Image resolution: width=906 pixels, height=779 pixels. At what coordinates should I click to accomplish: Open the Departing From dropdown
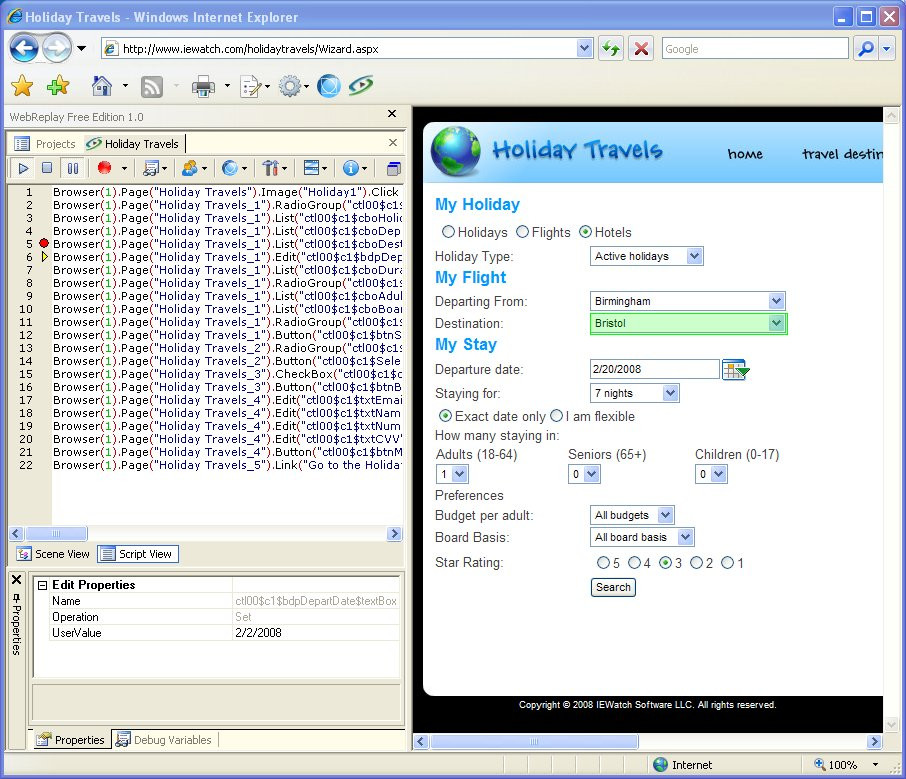pos(776,301)
